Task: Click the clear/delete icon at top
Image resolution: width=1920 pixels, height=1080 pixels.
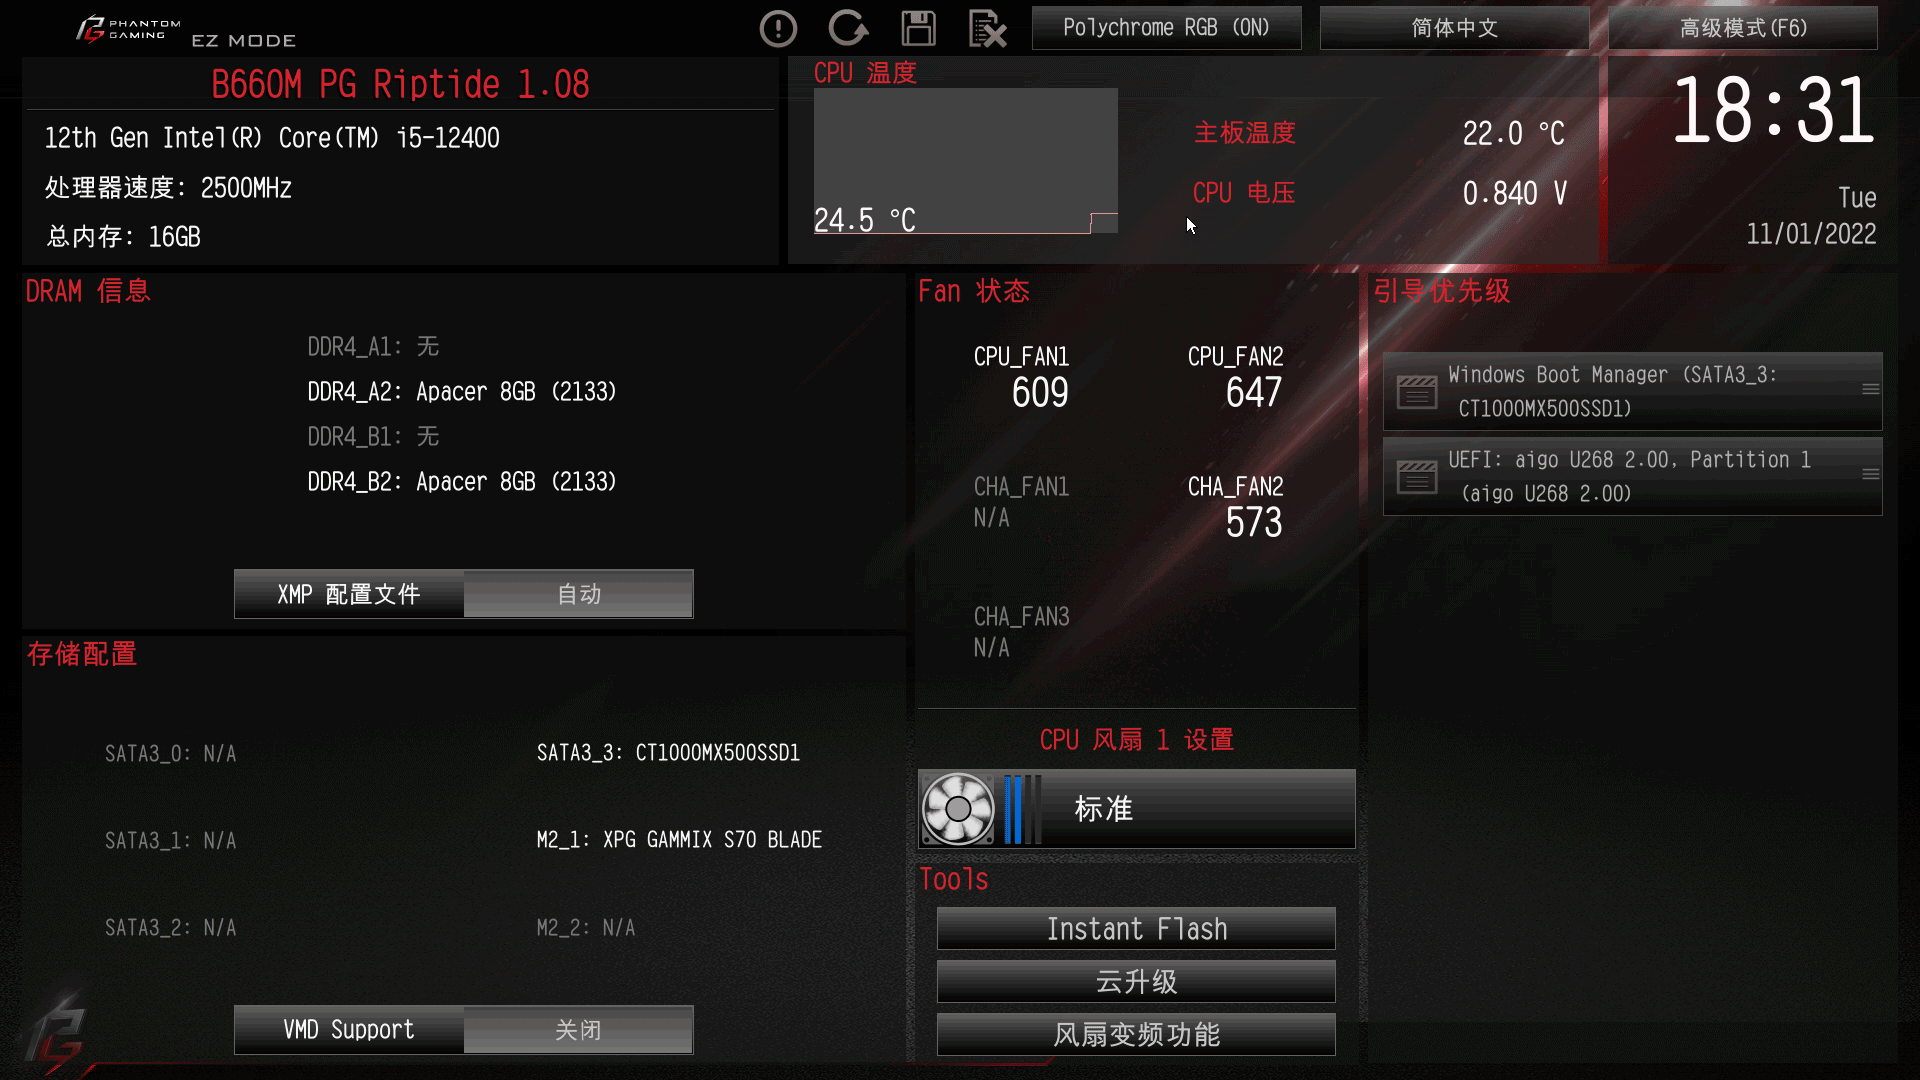Action: click(x=989, y=26)
